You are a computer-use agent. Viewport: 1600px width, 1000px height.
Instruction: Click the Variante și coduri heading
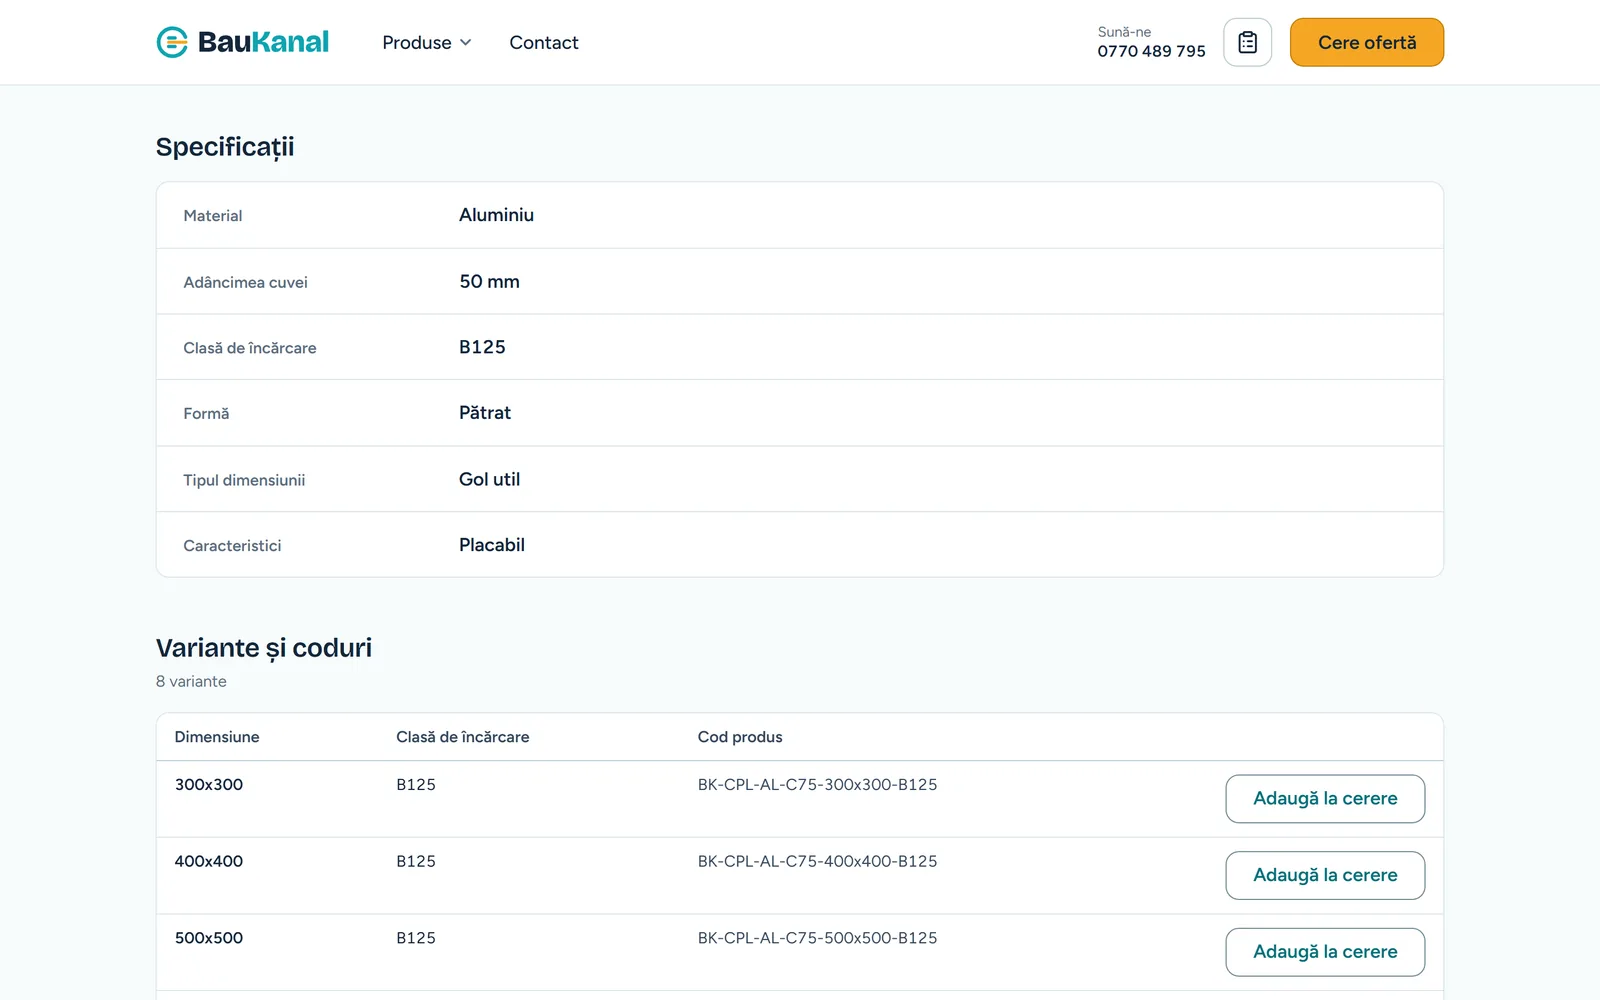click(x=264, y=649)
